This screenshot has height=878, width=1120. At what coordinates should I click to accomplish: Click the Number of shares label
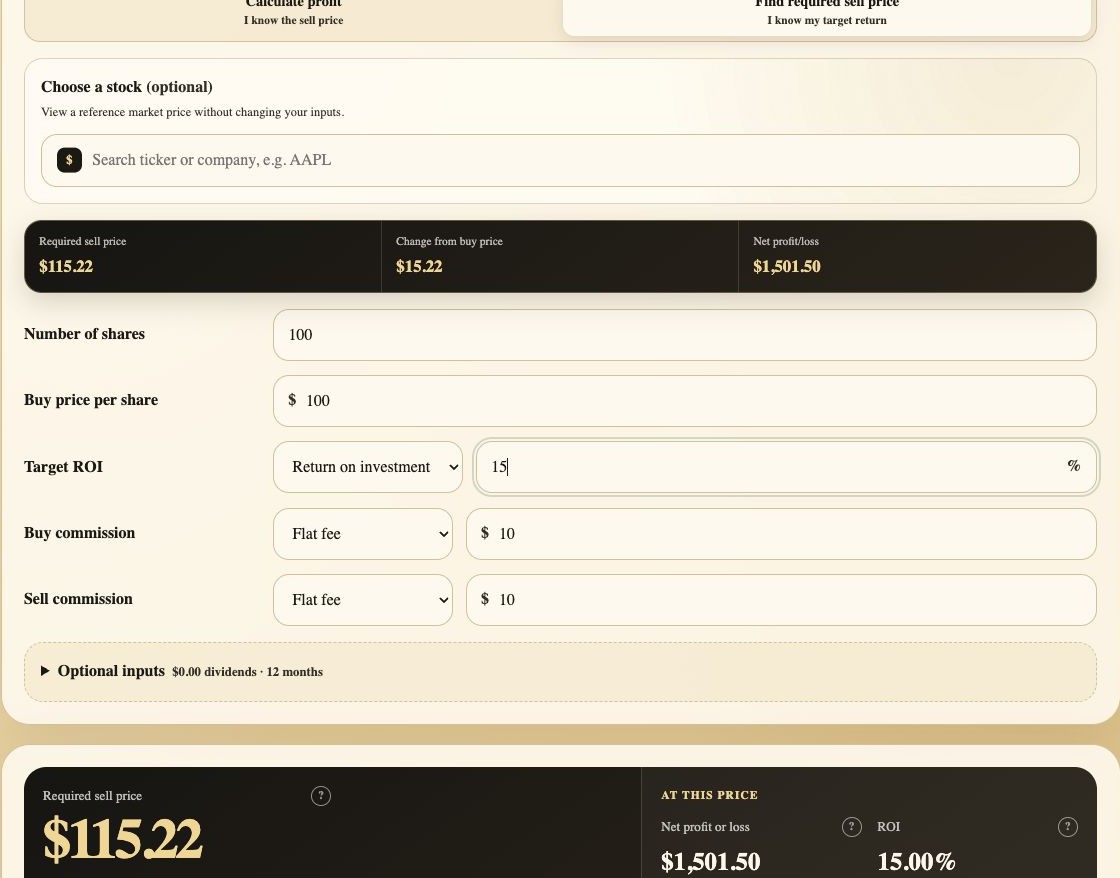point(84,334)
